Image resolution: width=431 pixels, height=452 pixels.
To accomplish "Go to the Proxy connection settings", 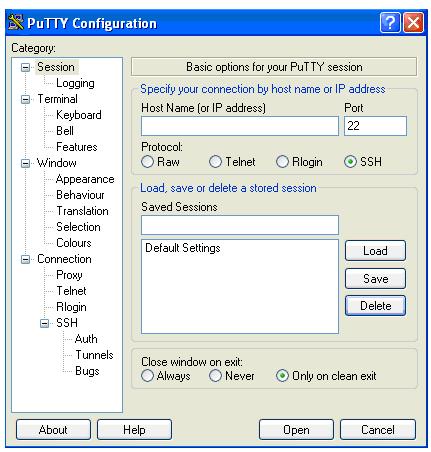I will [69, 275].
